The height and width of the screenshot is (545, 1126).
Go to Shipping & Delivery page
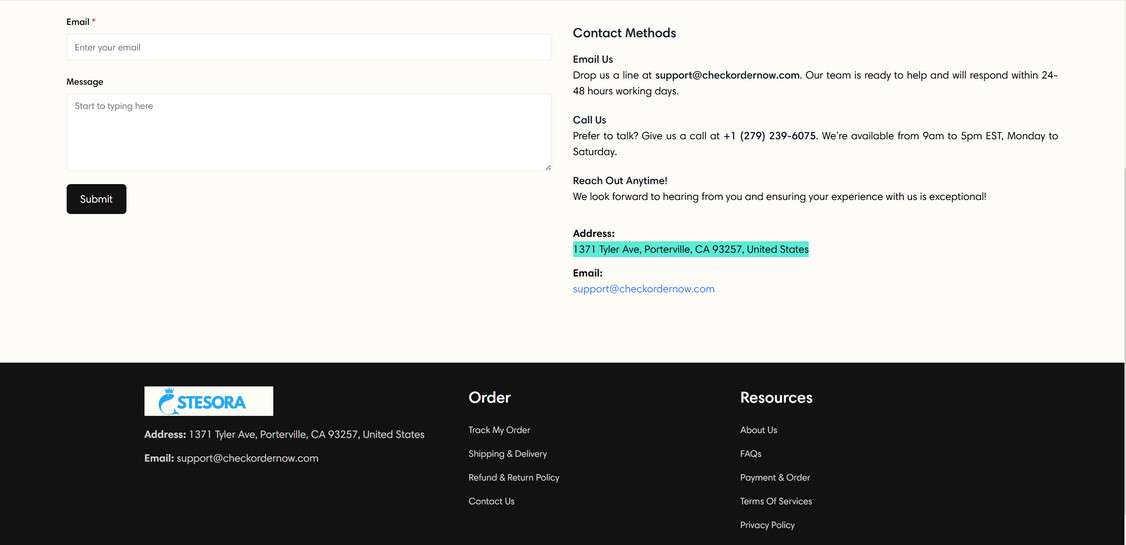pyautogui.click(x=507, y=454)
